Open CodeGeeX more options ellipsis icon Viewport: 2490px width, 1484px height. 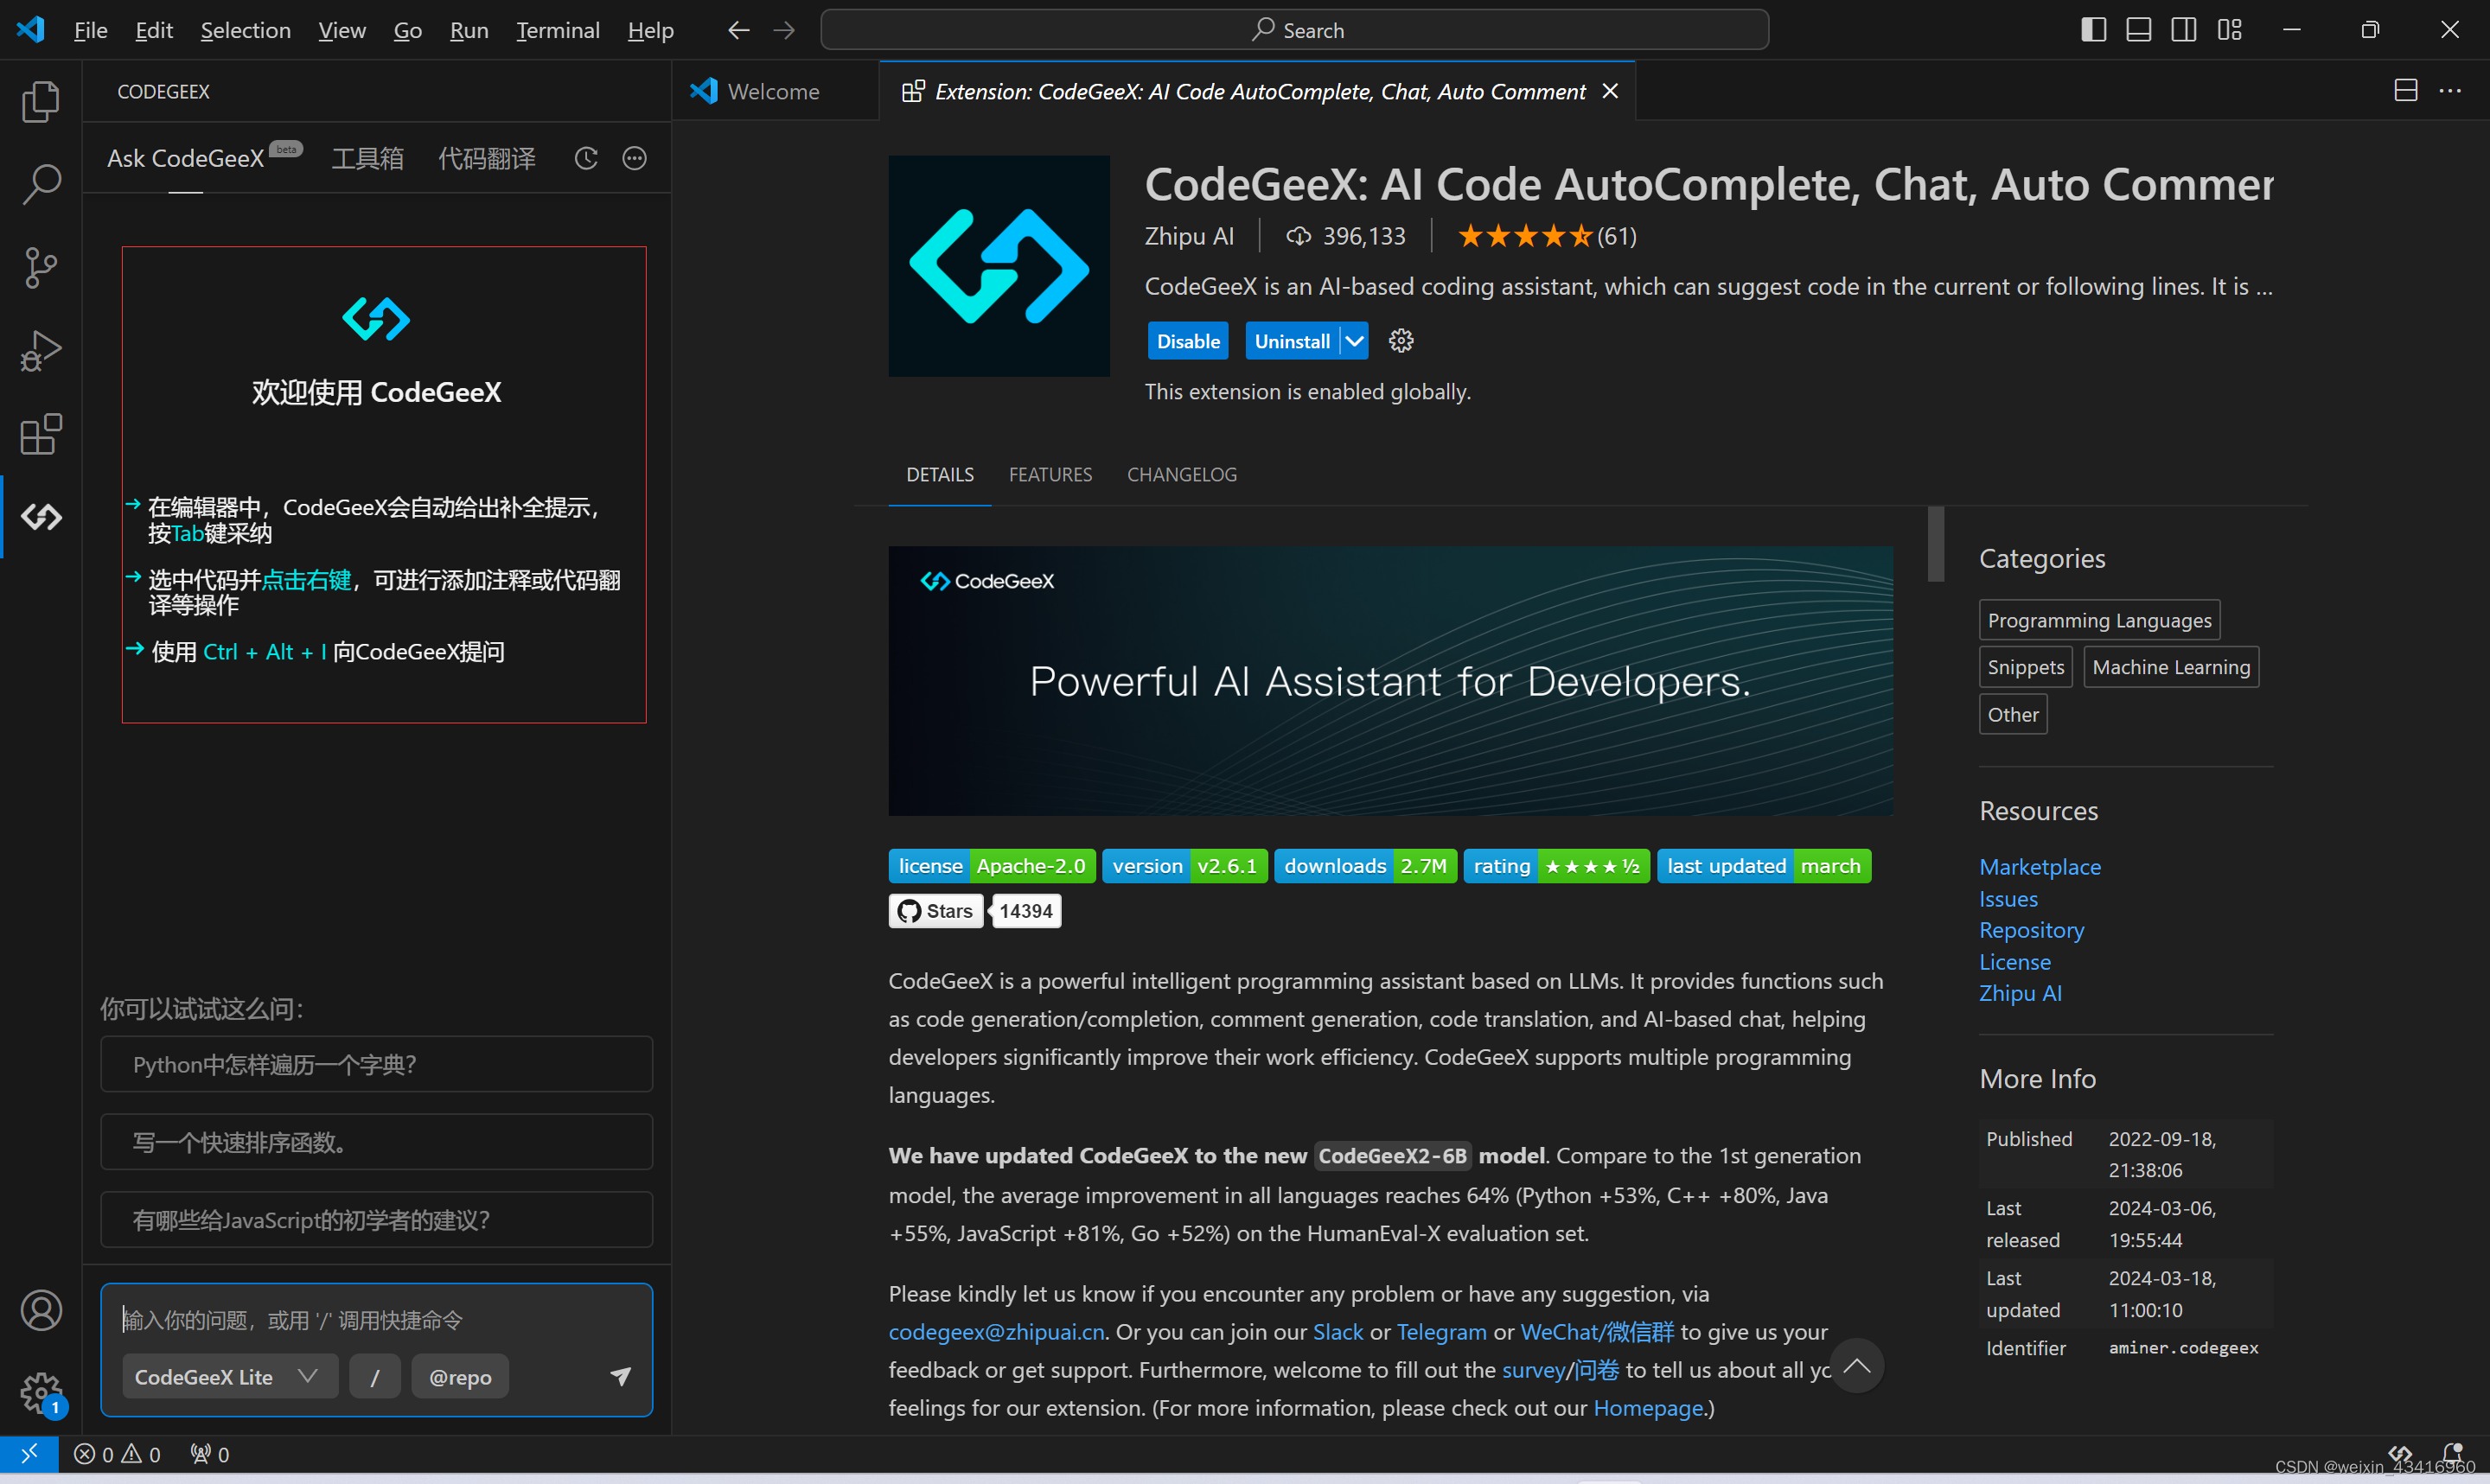point(634,158)
